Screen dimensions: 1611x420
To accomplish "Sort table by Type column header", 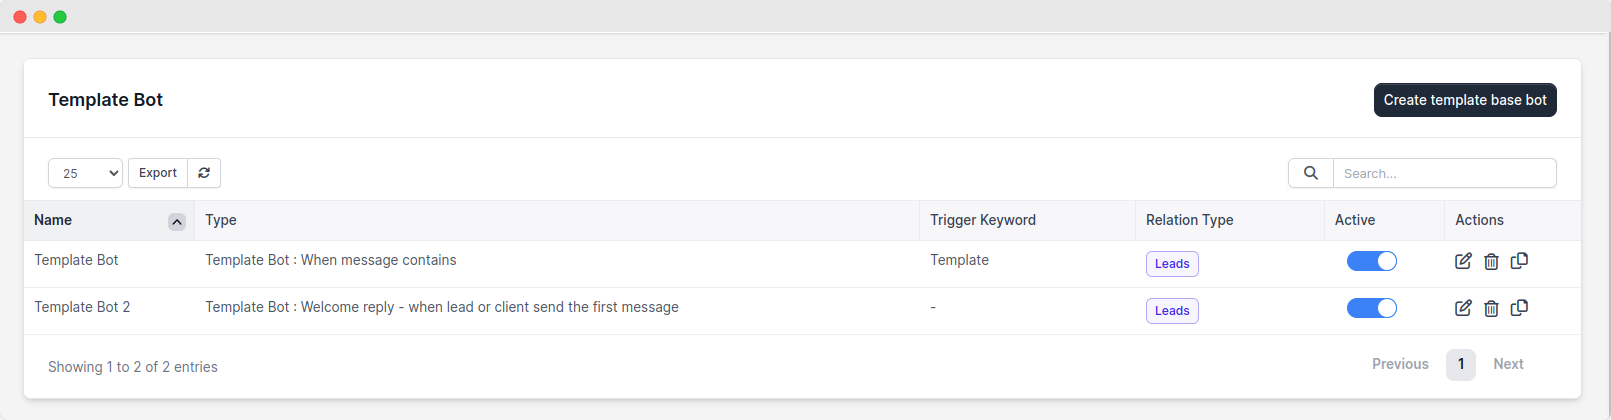I will 221,220.
